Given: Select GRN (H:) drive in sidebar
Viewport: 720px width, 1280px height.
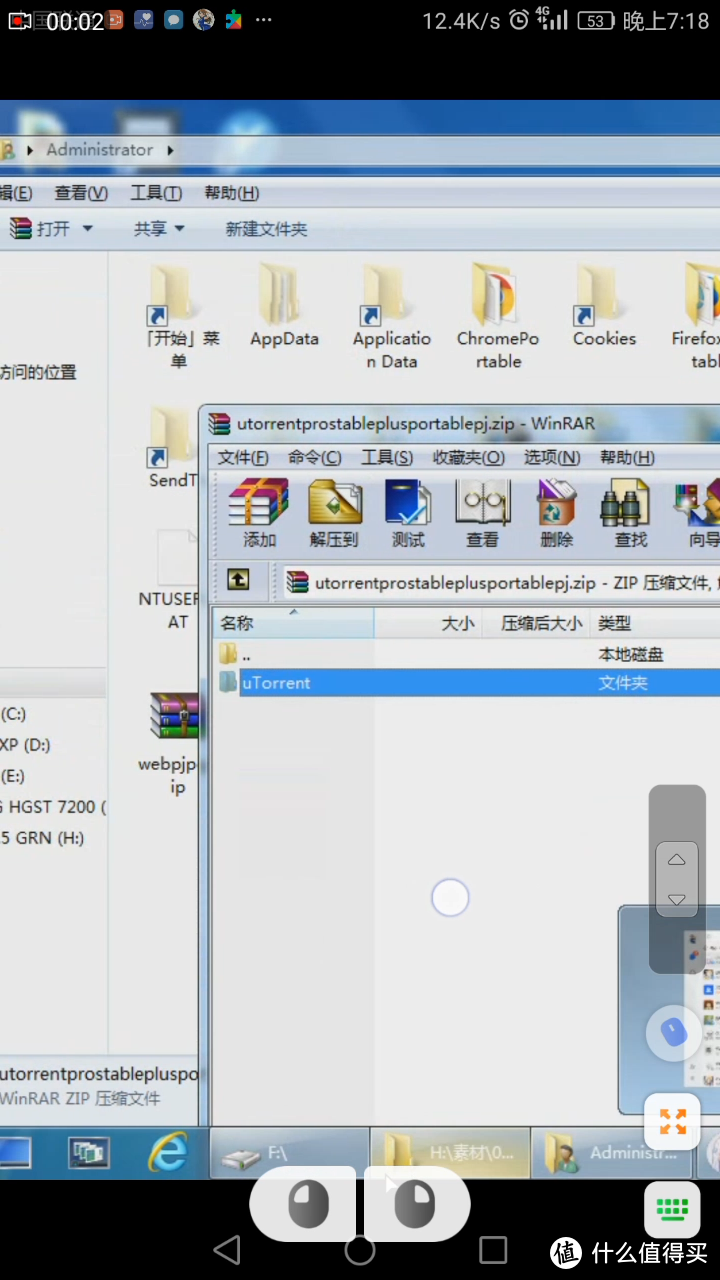Looking at the screenshot, I should (x=43, y=838).
